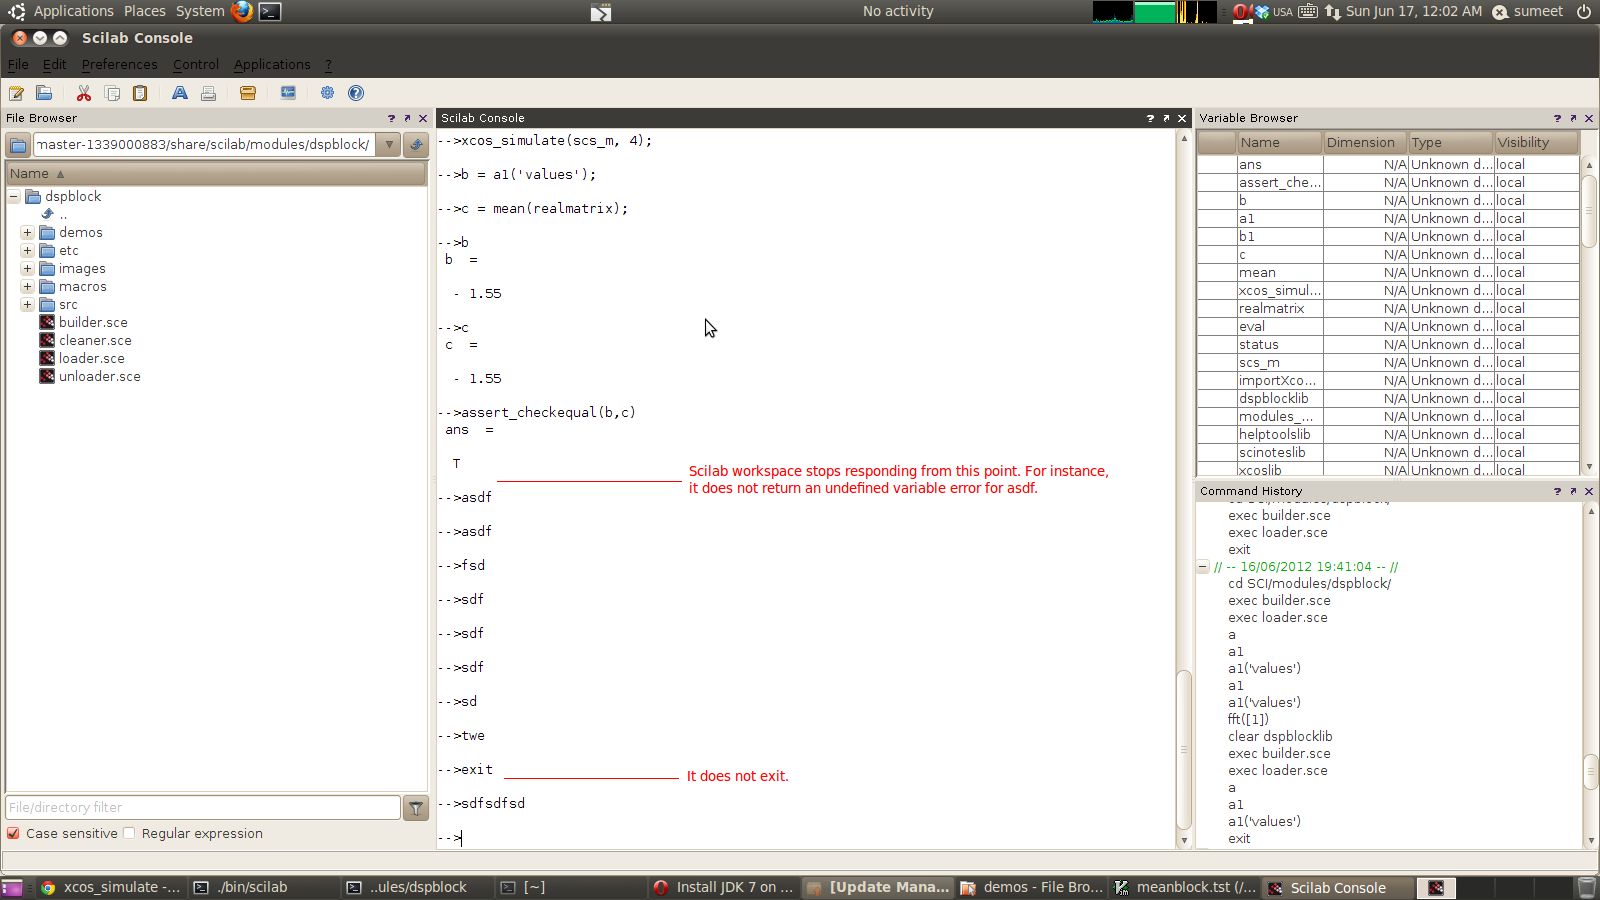Click the Visibility column header

point(1536,143)
